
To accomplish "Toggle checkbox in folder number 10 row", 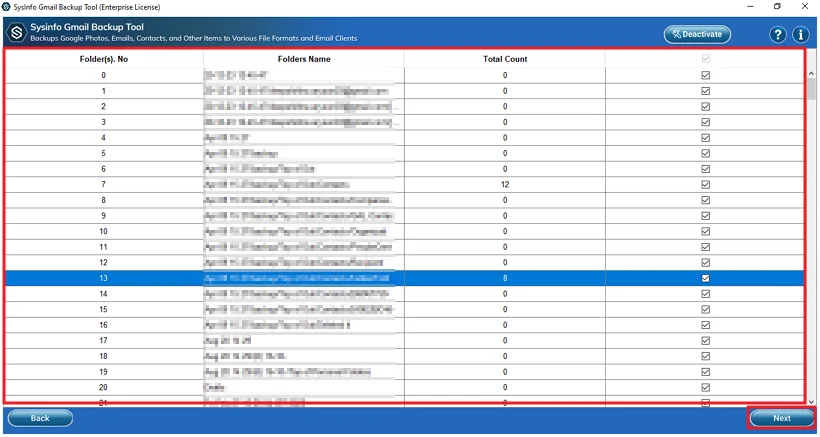I will 705,231.
